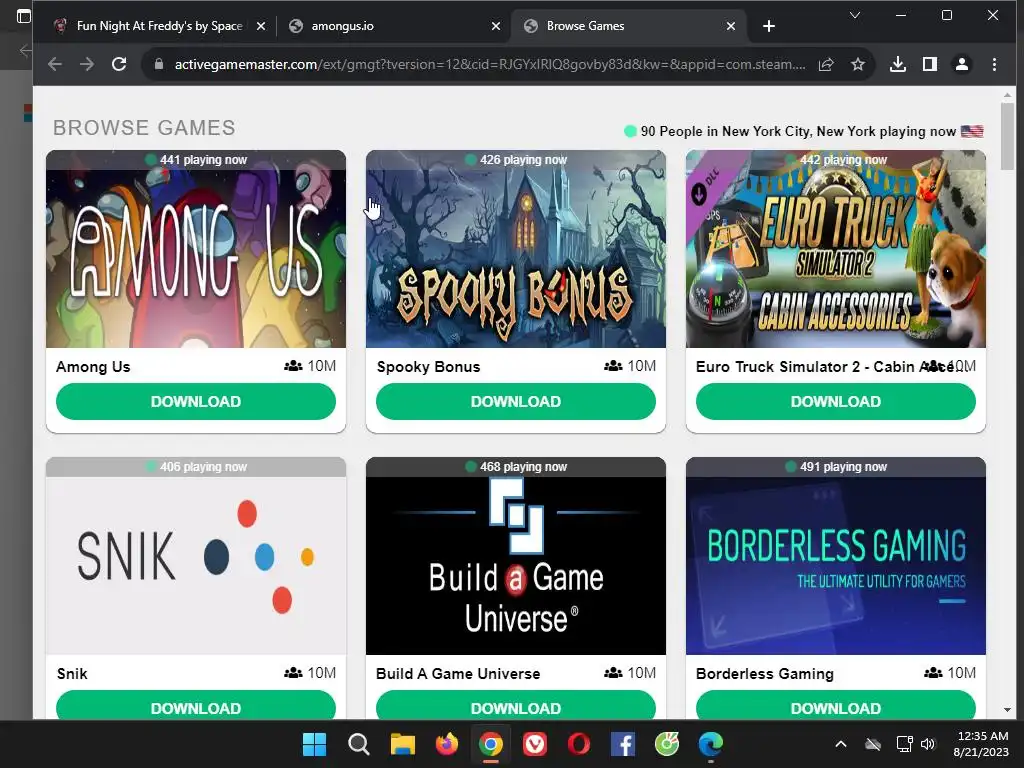1024x768 pixels.
Task: Go forward in browser history
Action: 86,64
